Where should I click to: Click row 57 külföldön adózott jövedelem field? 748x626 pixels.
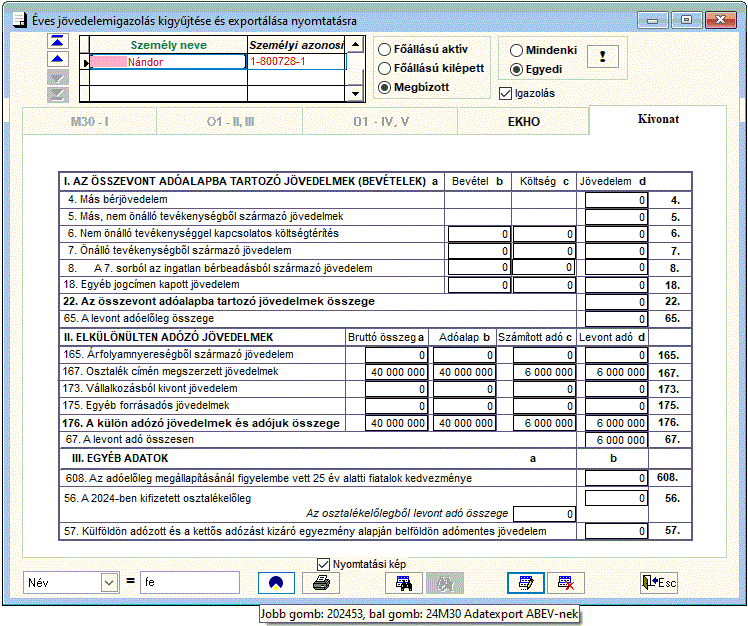click(x=616, y=531)
